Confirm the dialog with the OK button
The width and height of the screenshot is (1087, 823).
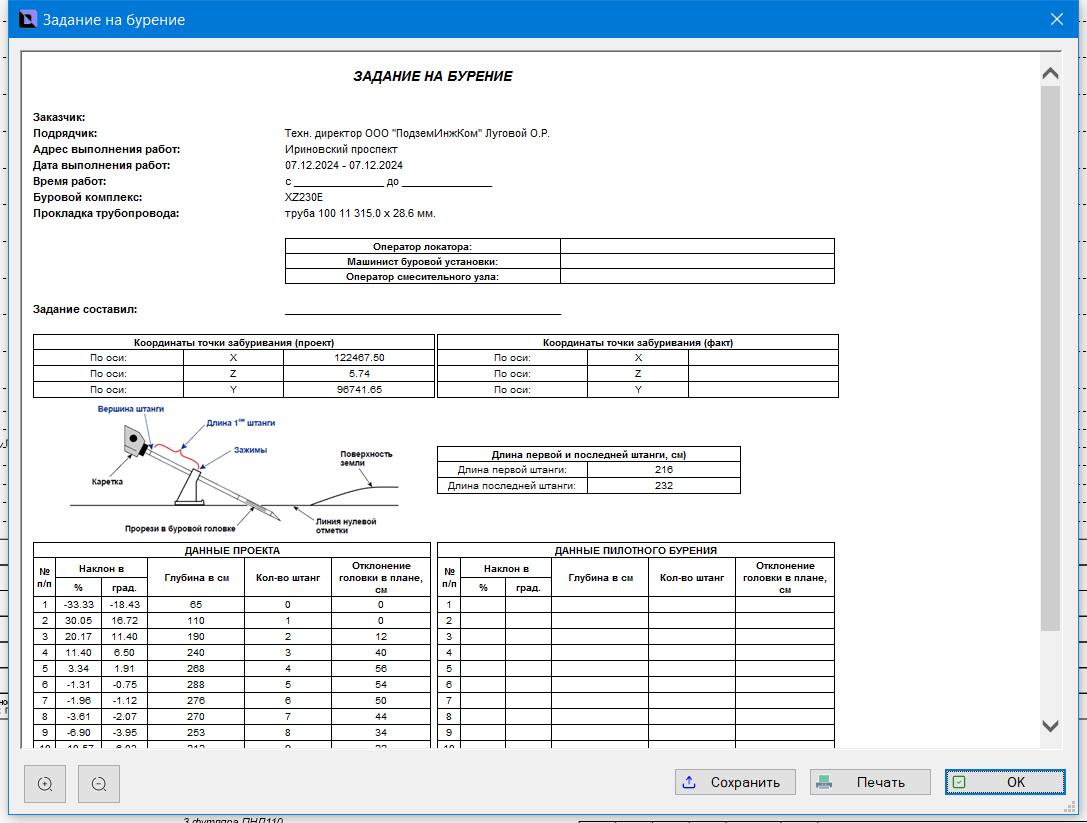[x=1005, y=782]
